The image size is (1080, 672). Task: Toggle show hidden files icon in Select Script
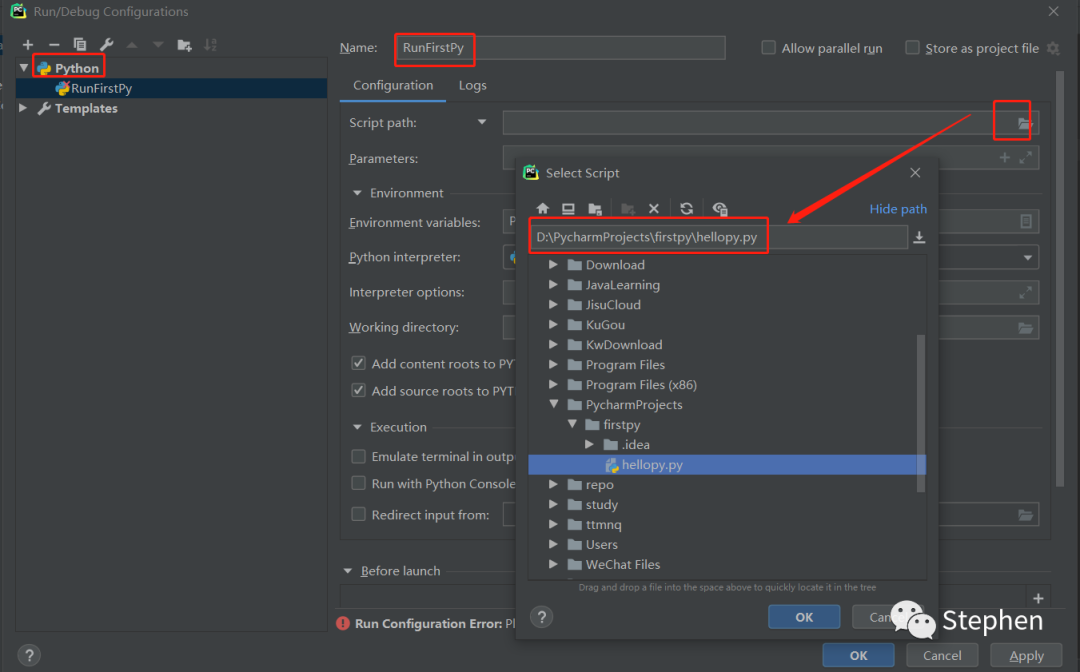[720, 209]
